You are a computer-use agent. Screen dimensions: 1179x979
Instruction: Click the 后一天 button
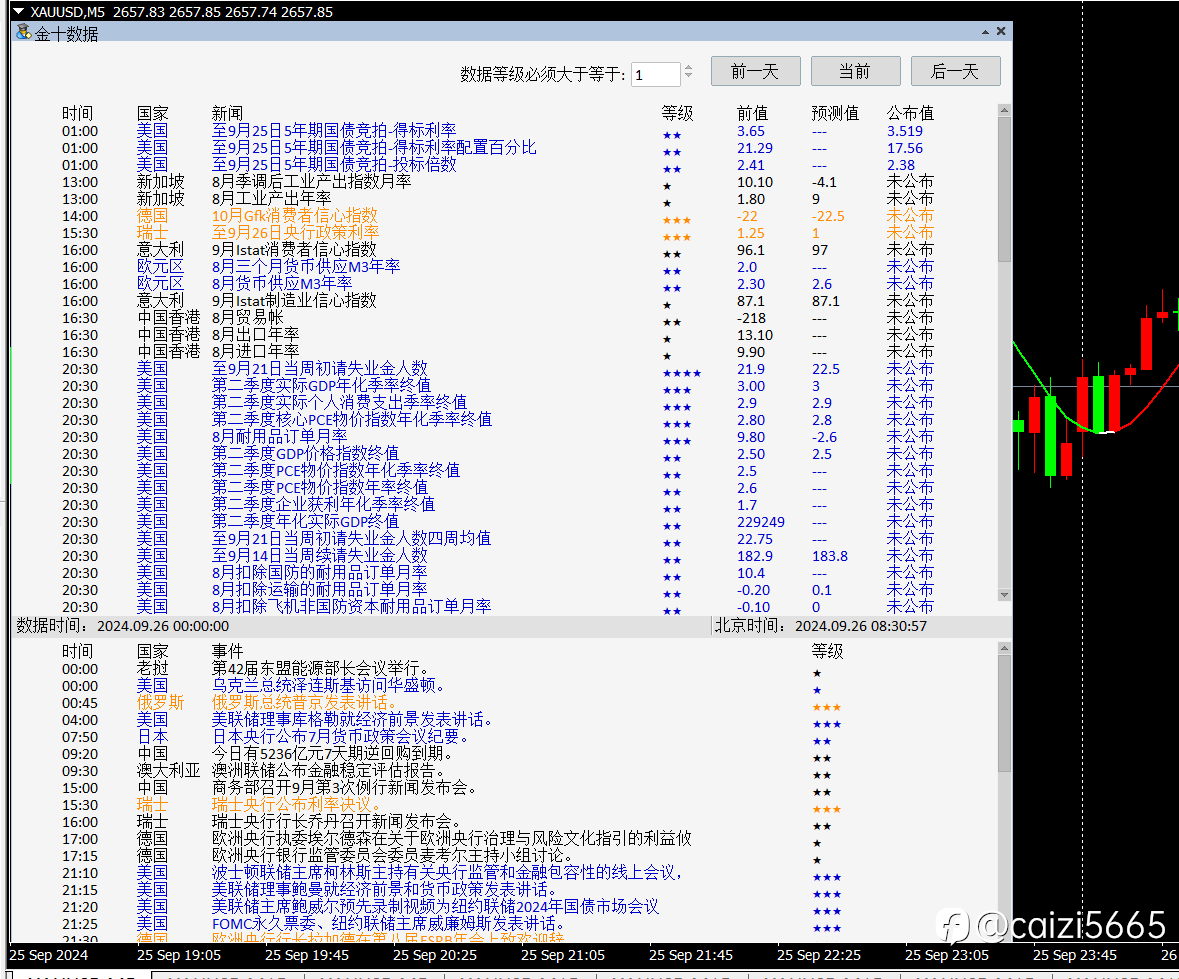pyautogui.click(x=955, y=71)
